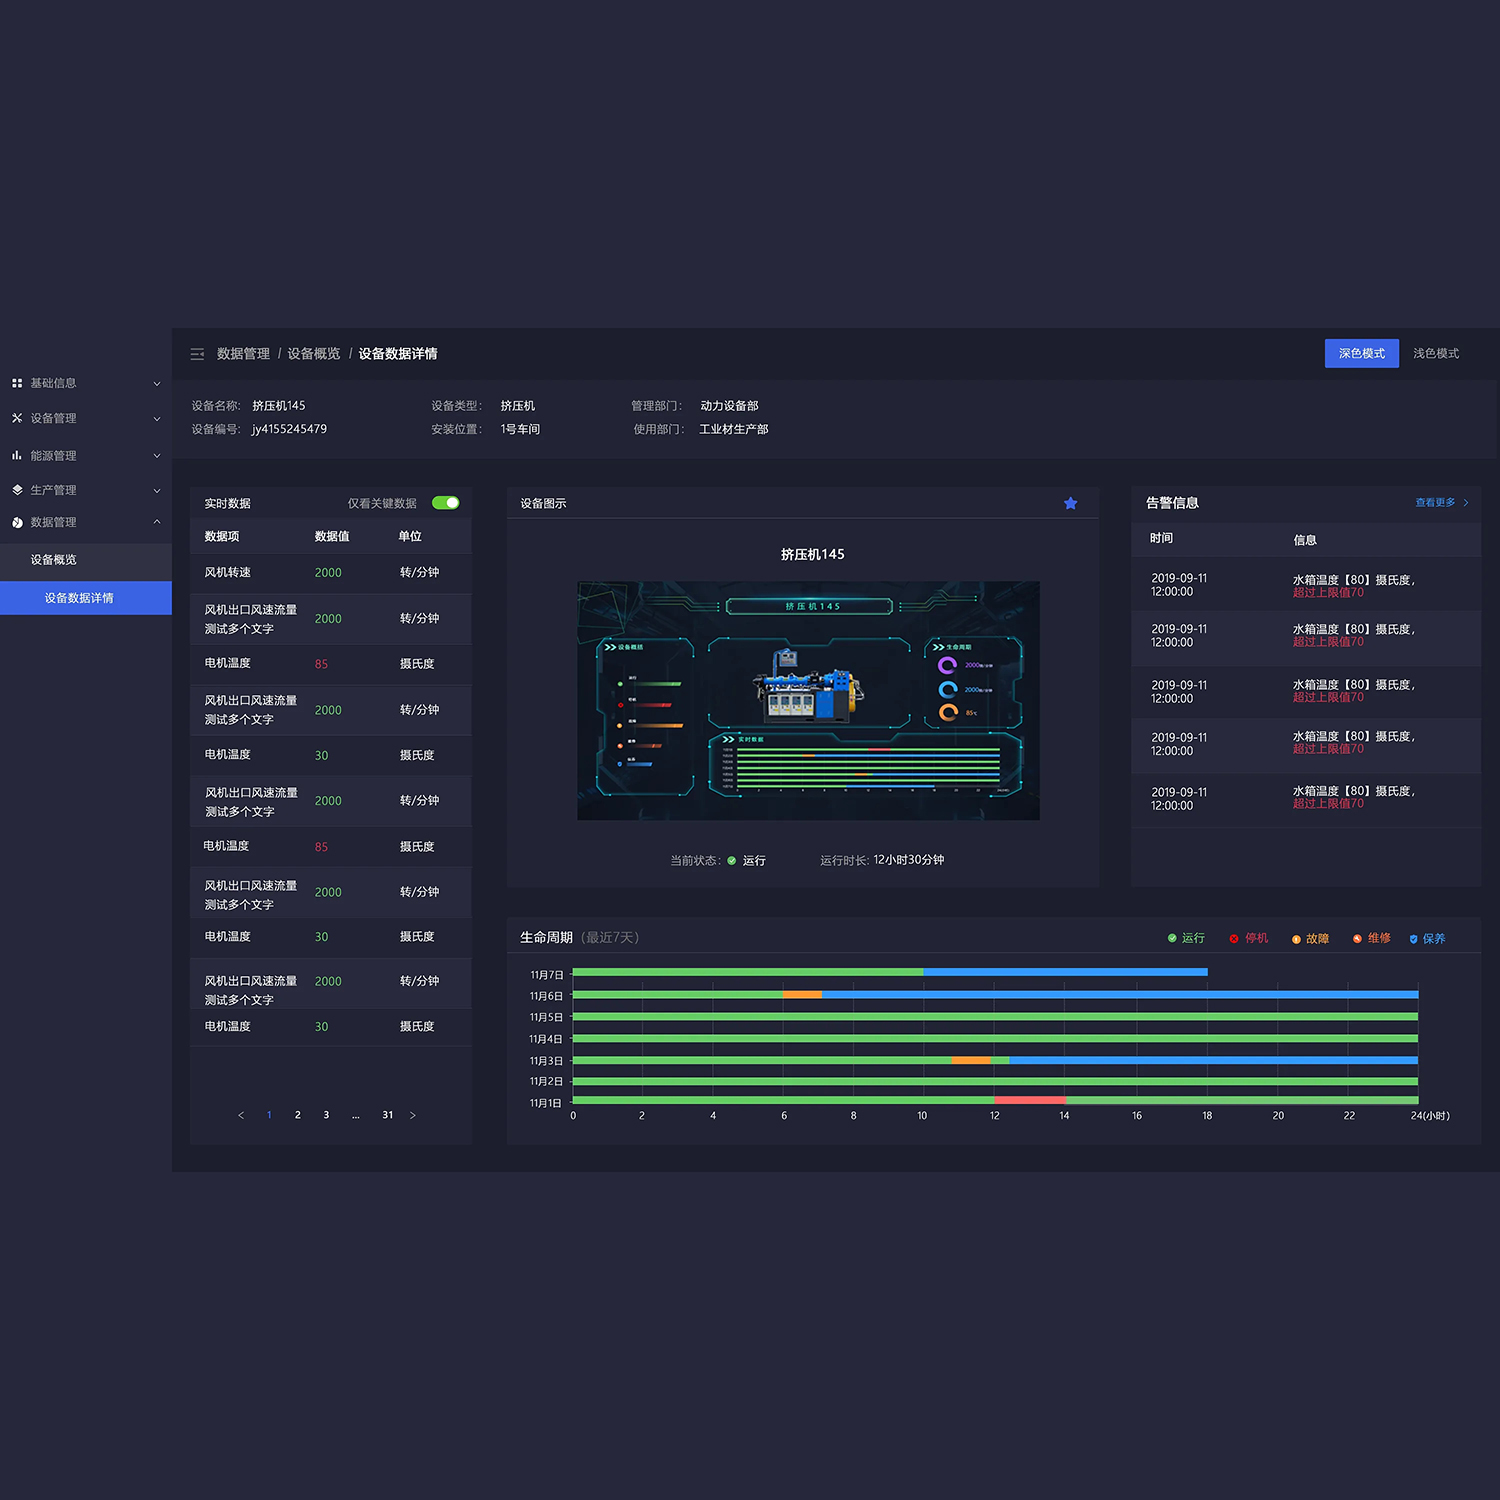
Task: Click the 能源管理 bar chart icon
Action: pyautogui.click(x=17, y=455)
